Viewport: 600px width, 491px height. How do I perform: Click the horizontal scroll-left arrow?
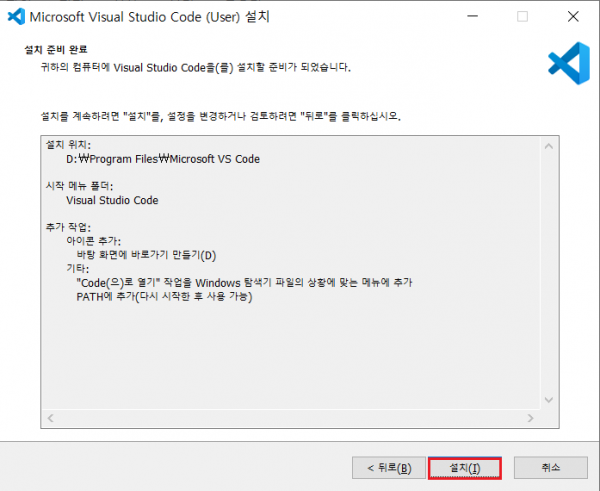click(x=51, y=418)
